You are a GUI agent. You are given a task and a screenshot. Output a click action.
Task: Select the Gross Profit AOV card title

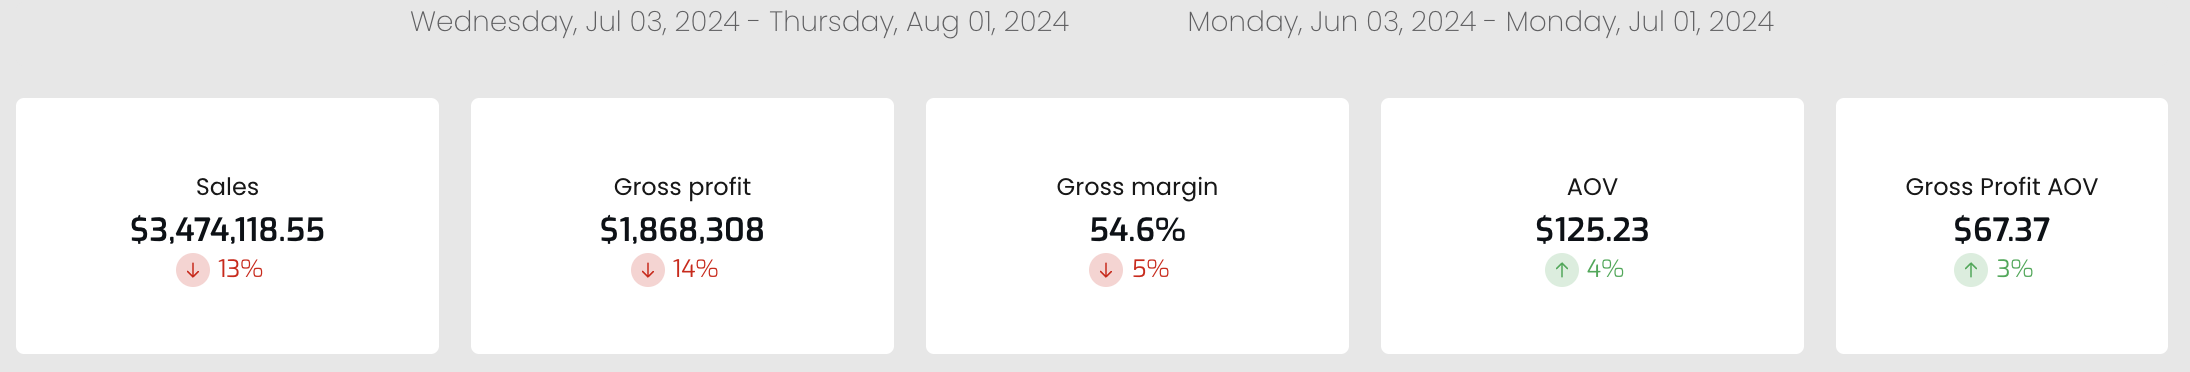[x=2001, y=187]
